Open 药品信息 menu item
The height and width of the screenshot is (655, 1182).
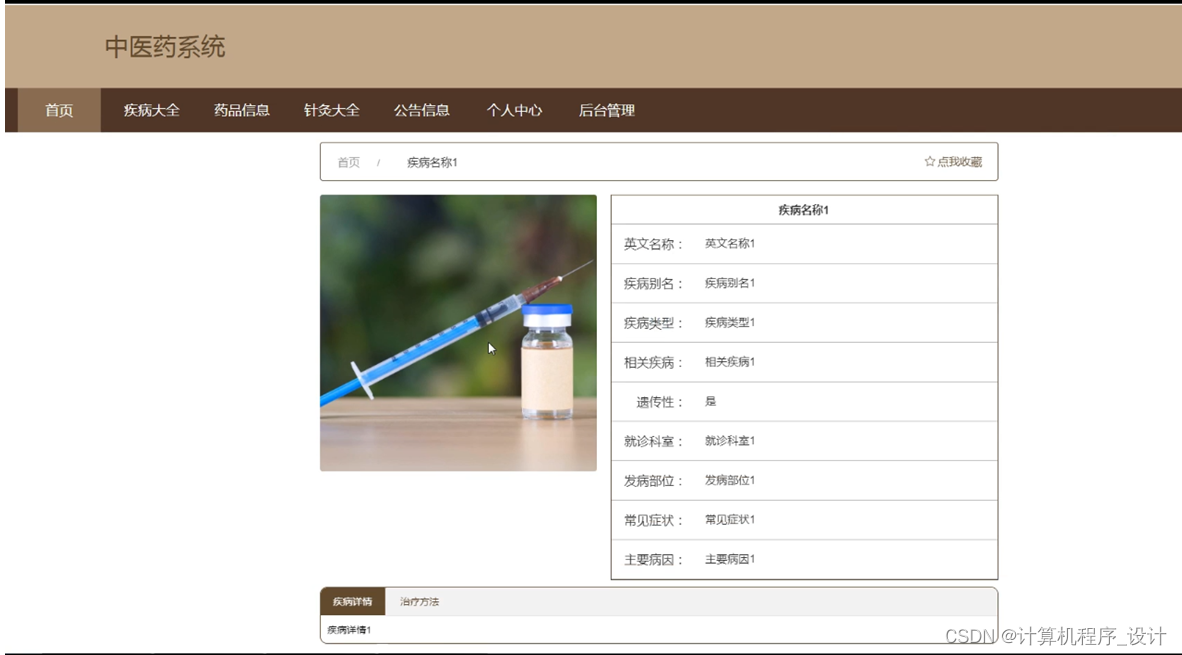[x=241, y=110]
